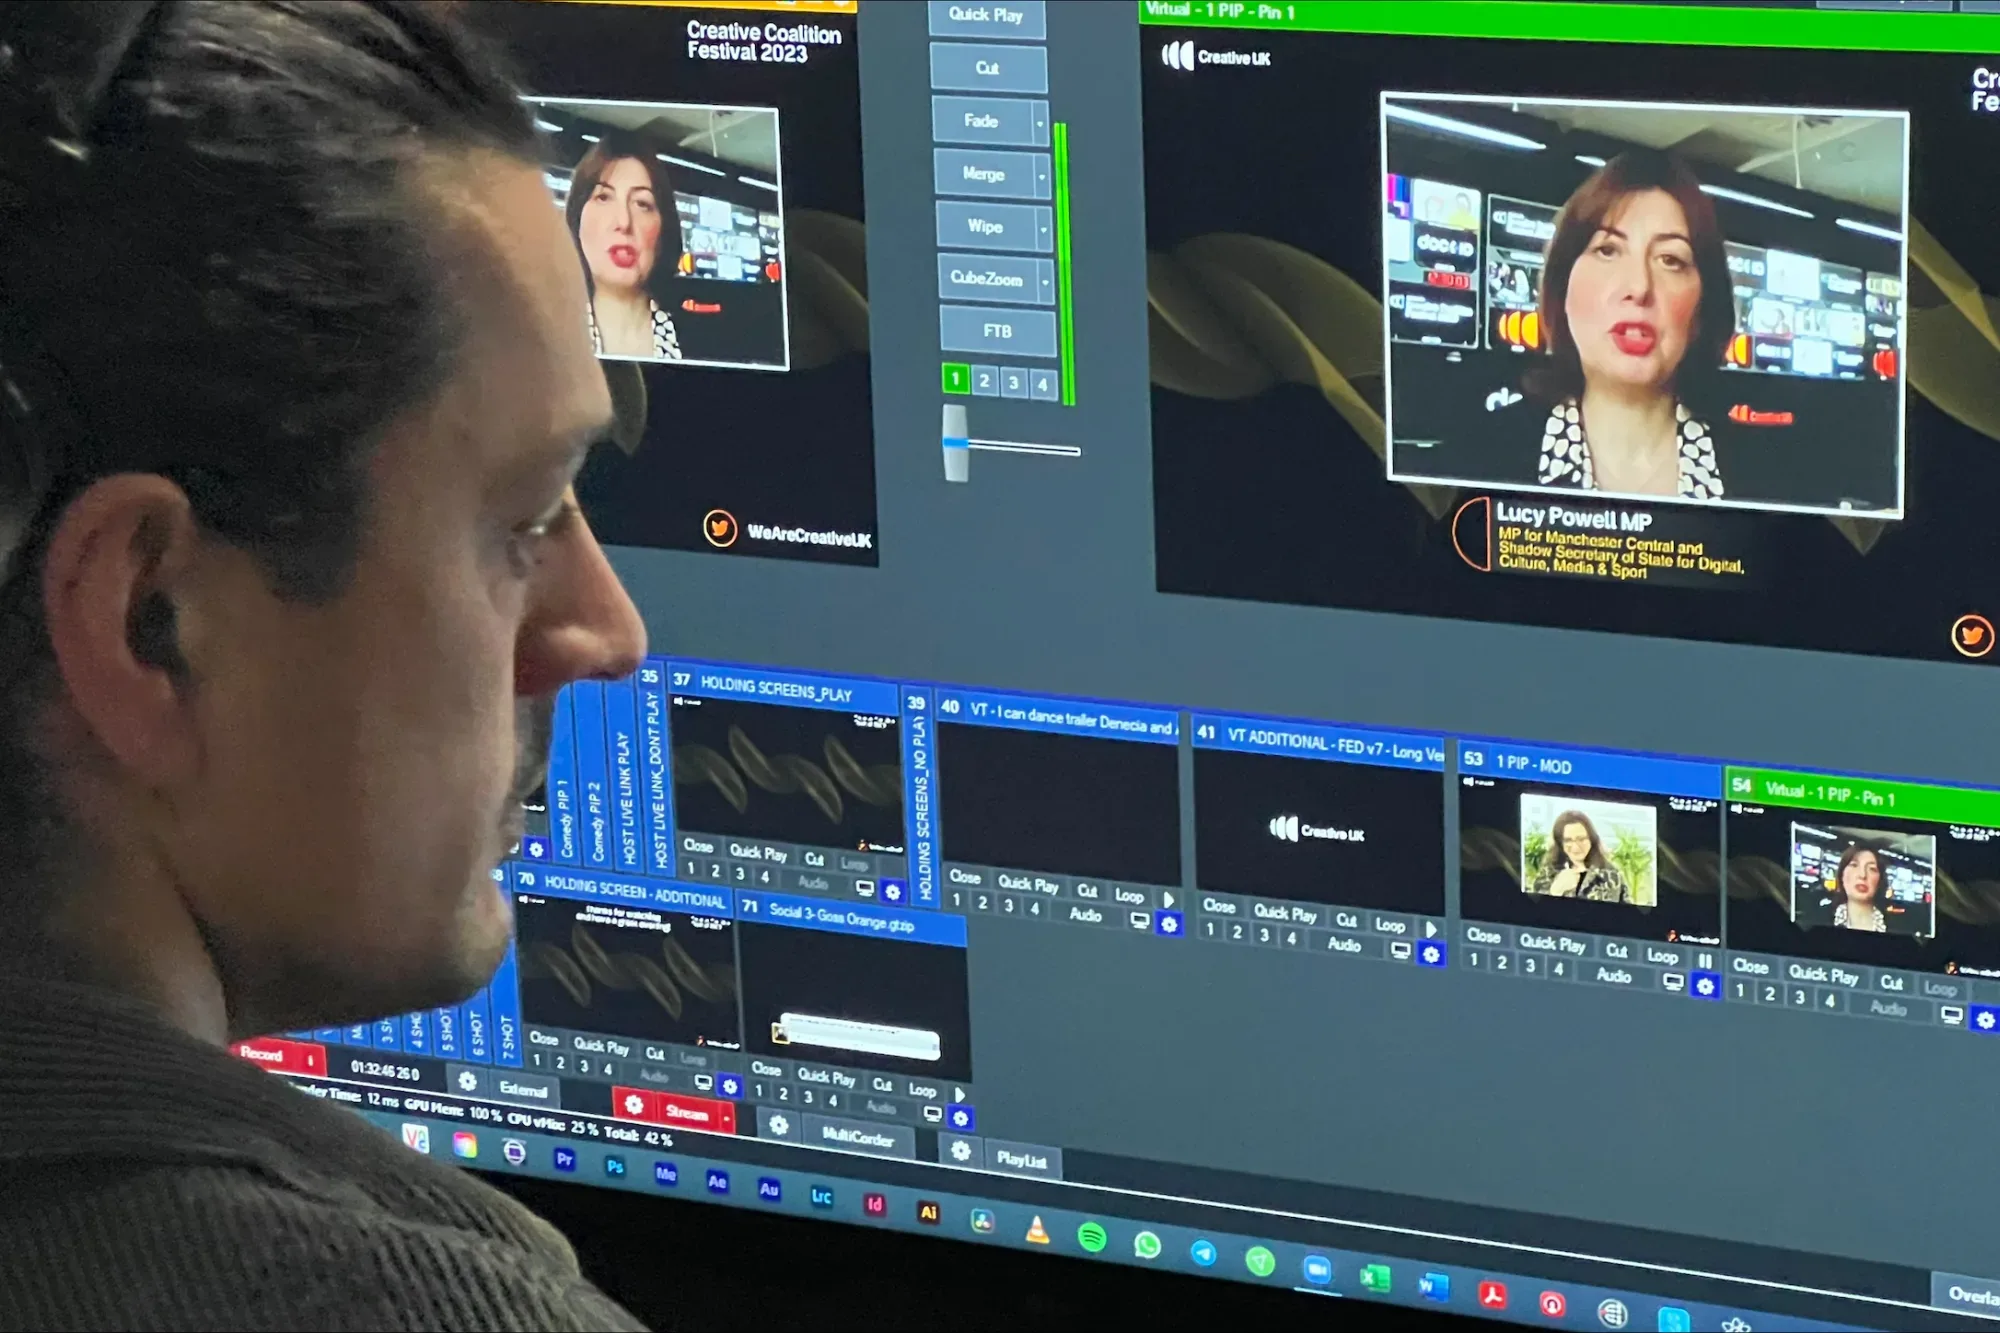The width and height of the screenshot is (2000, 1333).
Task: Launch Photoshop from the taskbar
Action: [x=615, y=1166]
